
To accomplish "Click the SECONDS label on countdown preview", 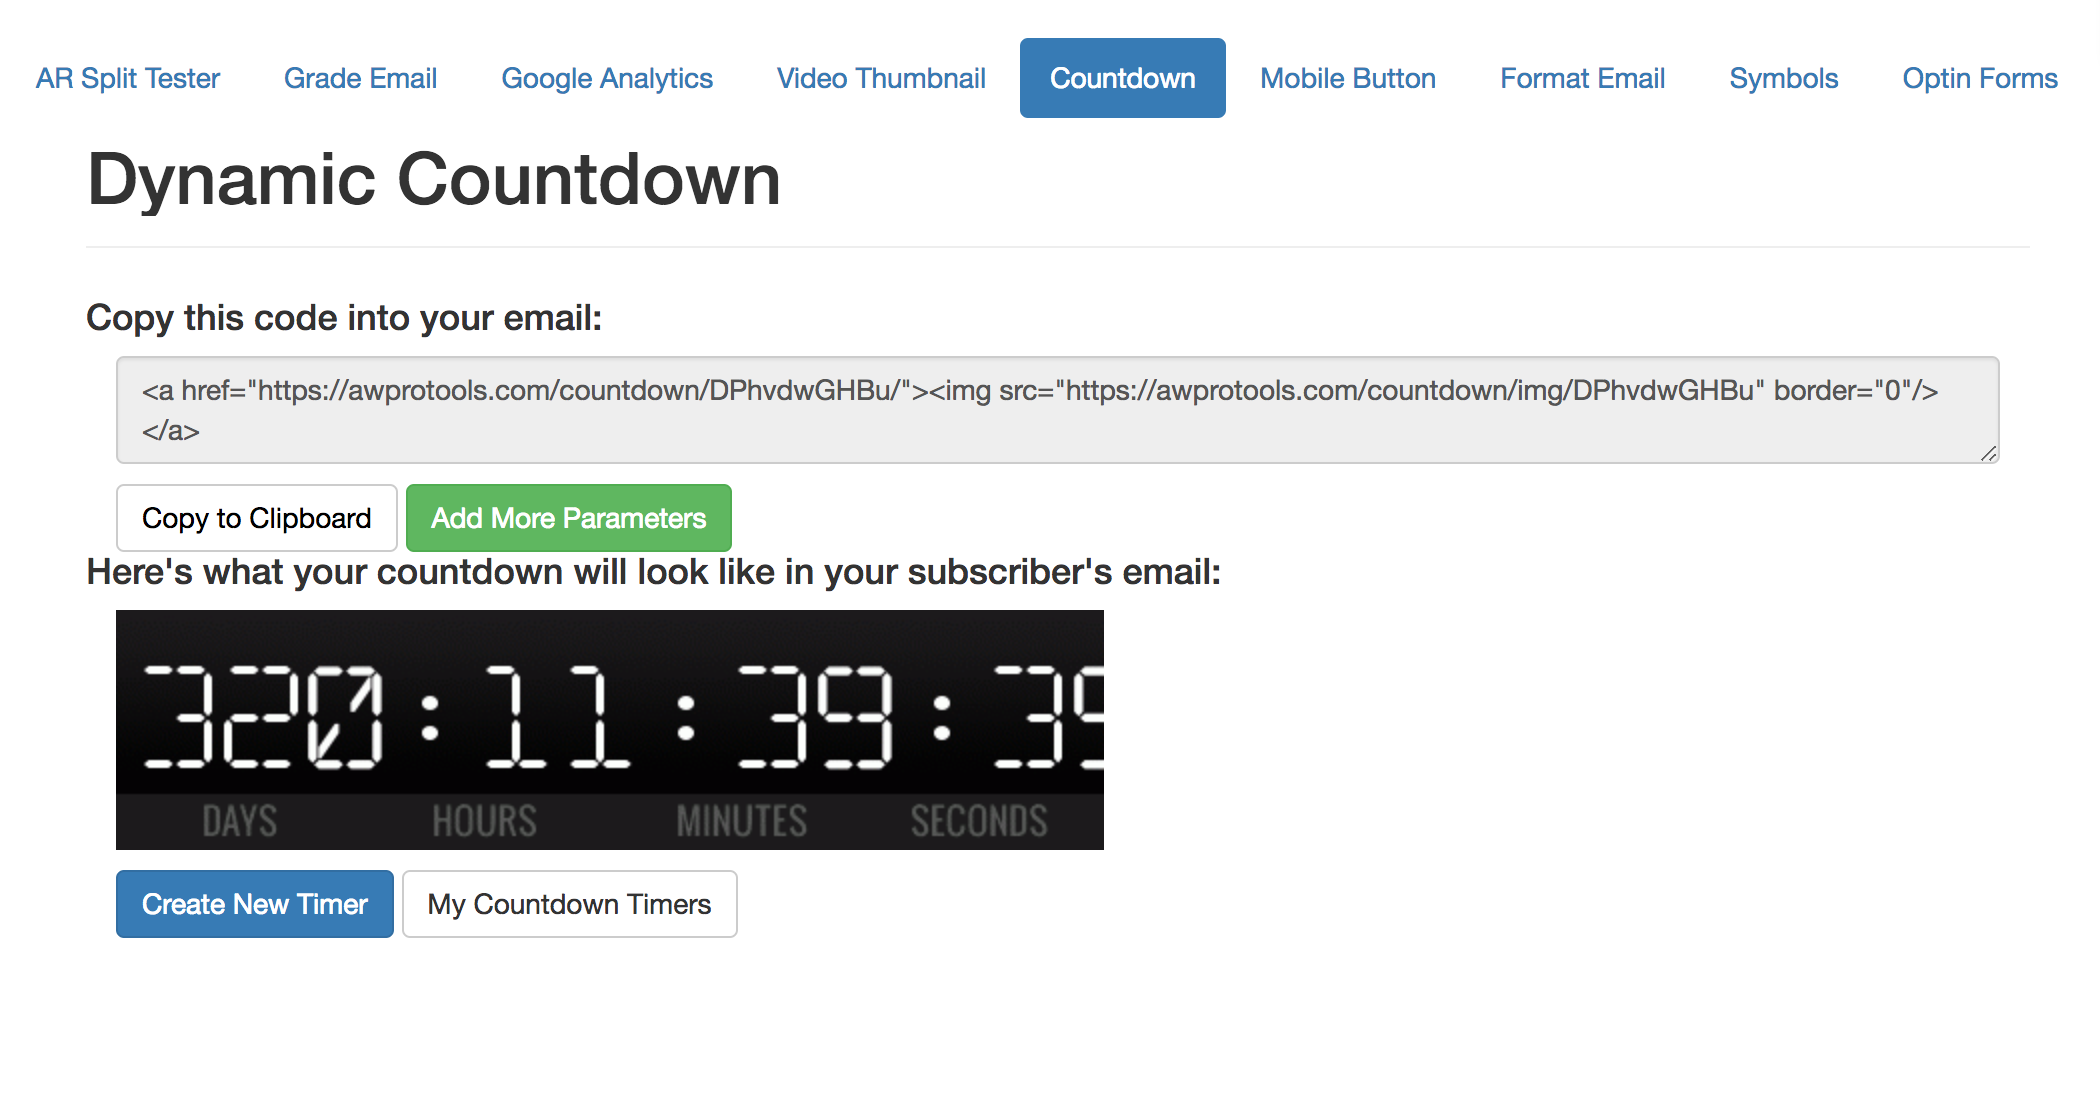I will (x=979, y=821).
